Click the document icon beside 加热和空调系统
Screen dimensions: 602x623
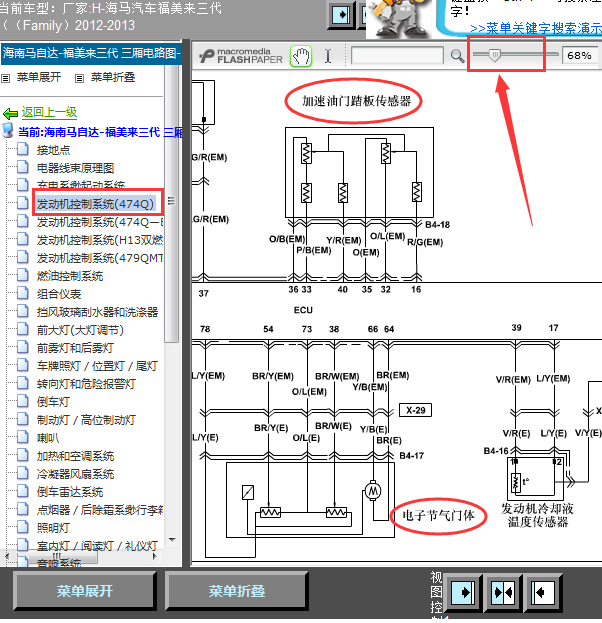coord(23,455)
